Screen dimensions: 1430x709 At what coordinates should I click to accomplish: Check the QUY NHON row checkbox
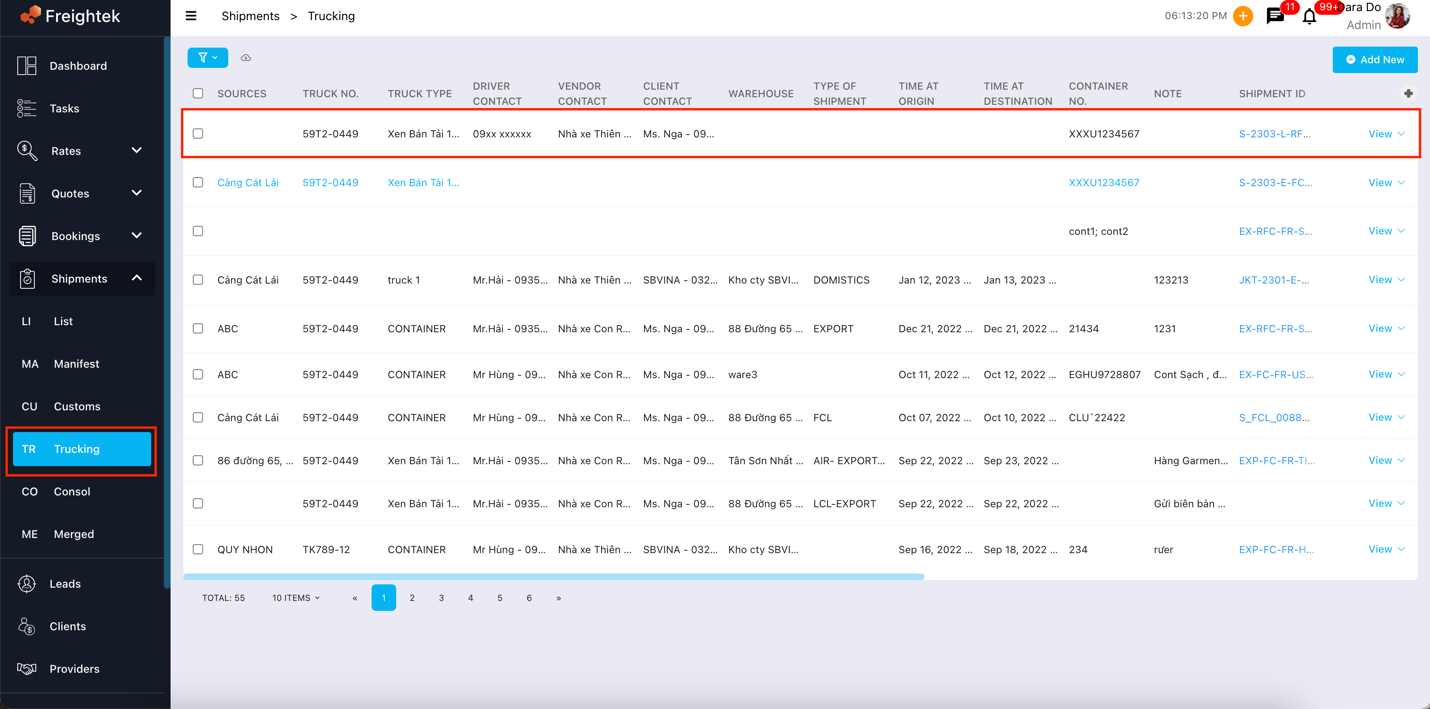tap(198, 549)
